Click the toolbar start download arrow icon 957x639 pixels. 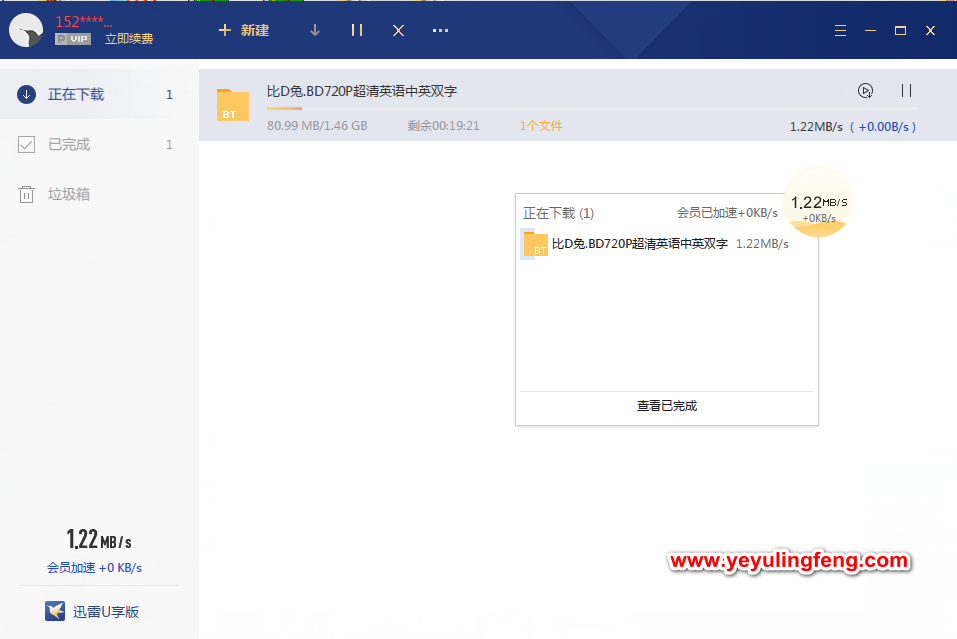(x=315, y=31)
